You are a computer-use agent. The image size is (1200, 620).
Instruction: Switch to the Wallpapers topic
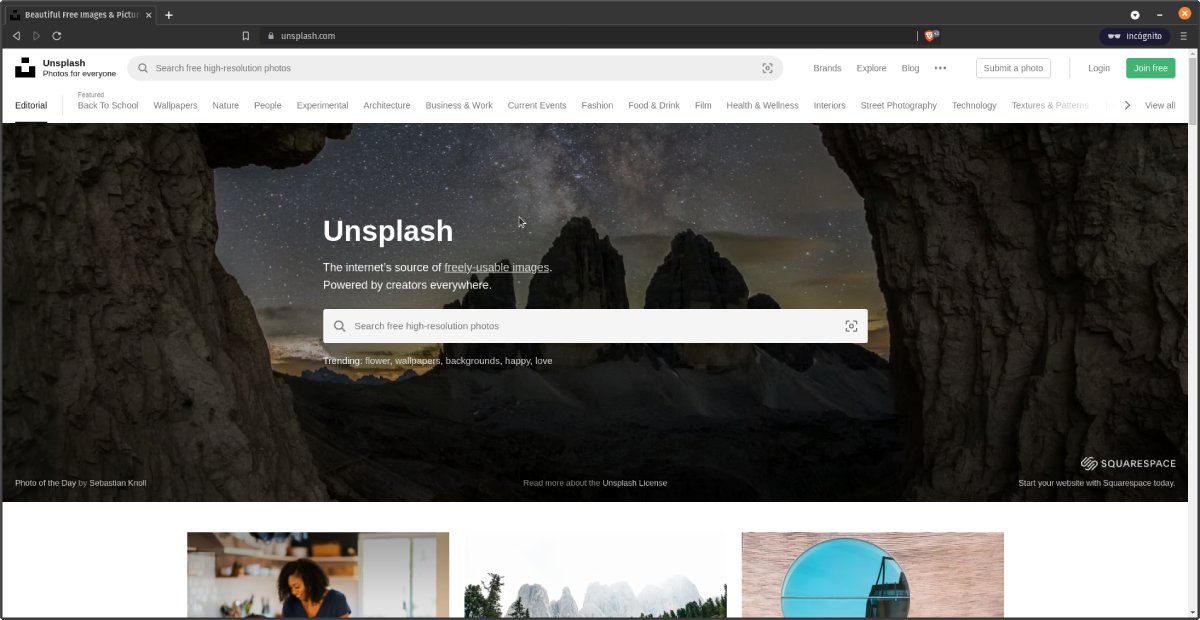click(175, 105)
